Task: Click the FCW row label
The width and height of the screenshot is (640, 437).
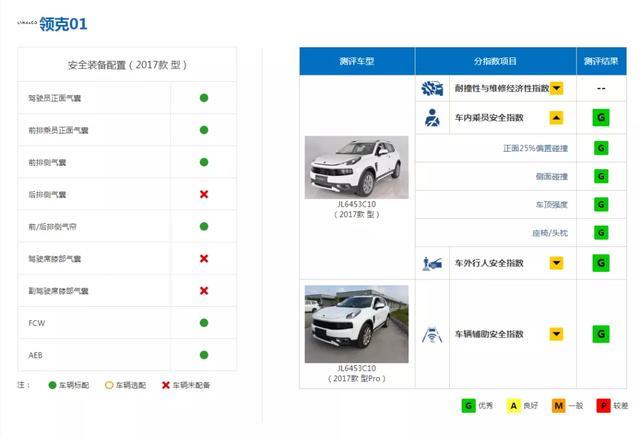Action: coord(37,323)
